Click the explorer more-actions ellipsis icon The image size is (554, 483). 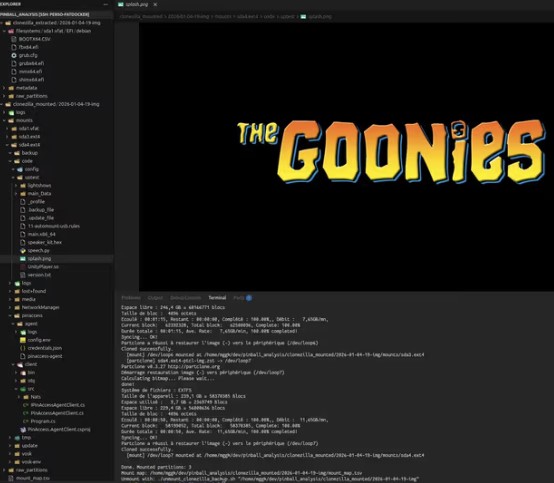tap(106, 4)
